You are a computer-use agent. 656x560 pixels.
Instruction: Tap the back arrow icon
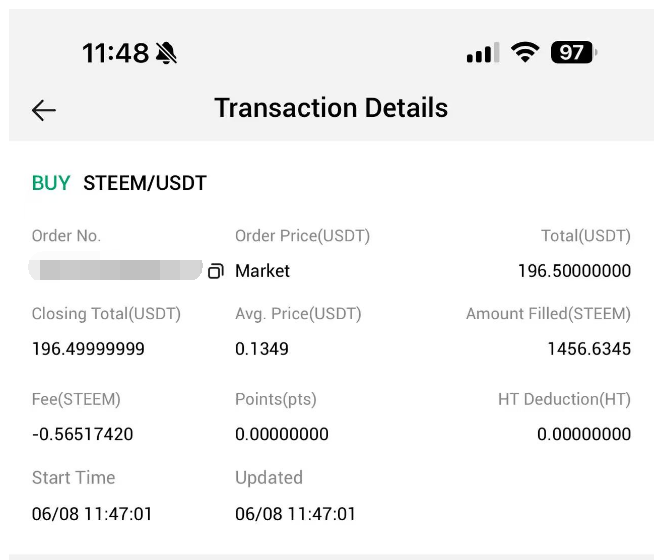[44, 110]
